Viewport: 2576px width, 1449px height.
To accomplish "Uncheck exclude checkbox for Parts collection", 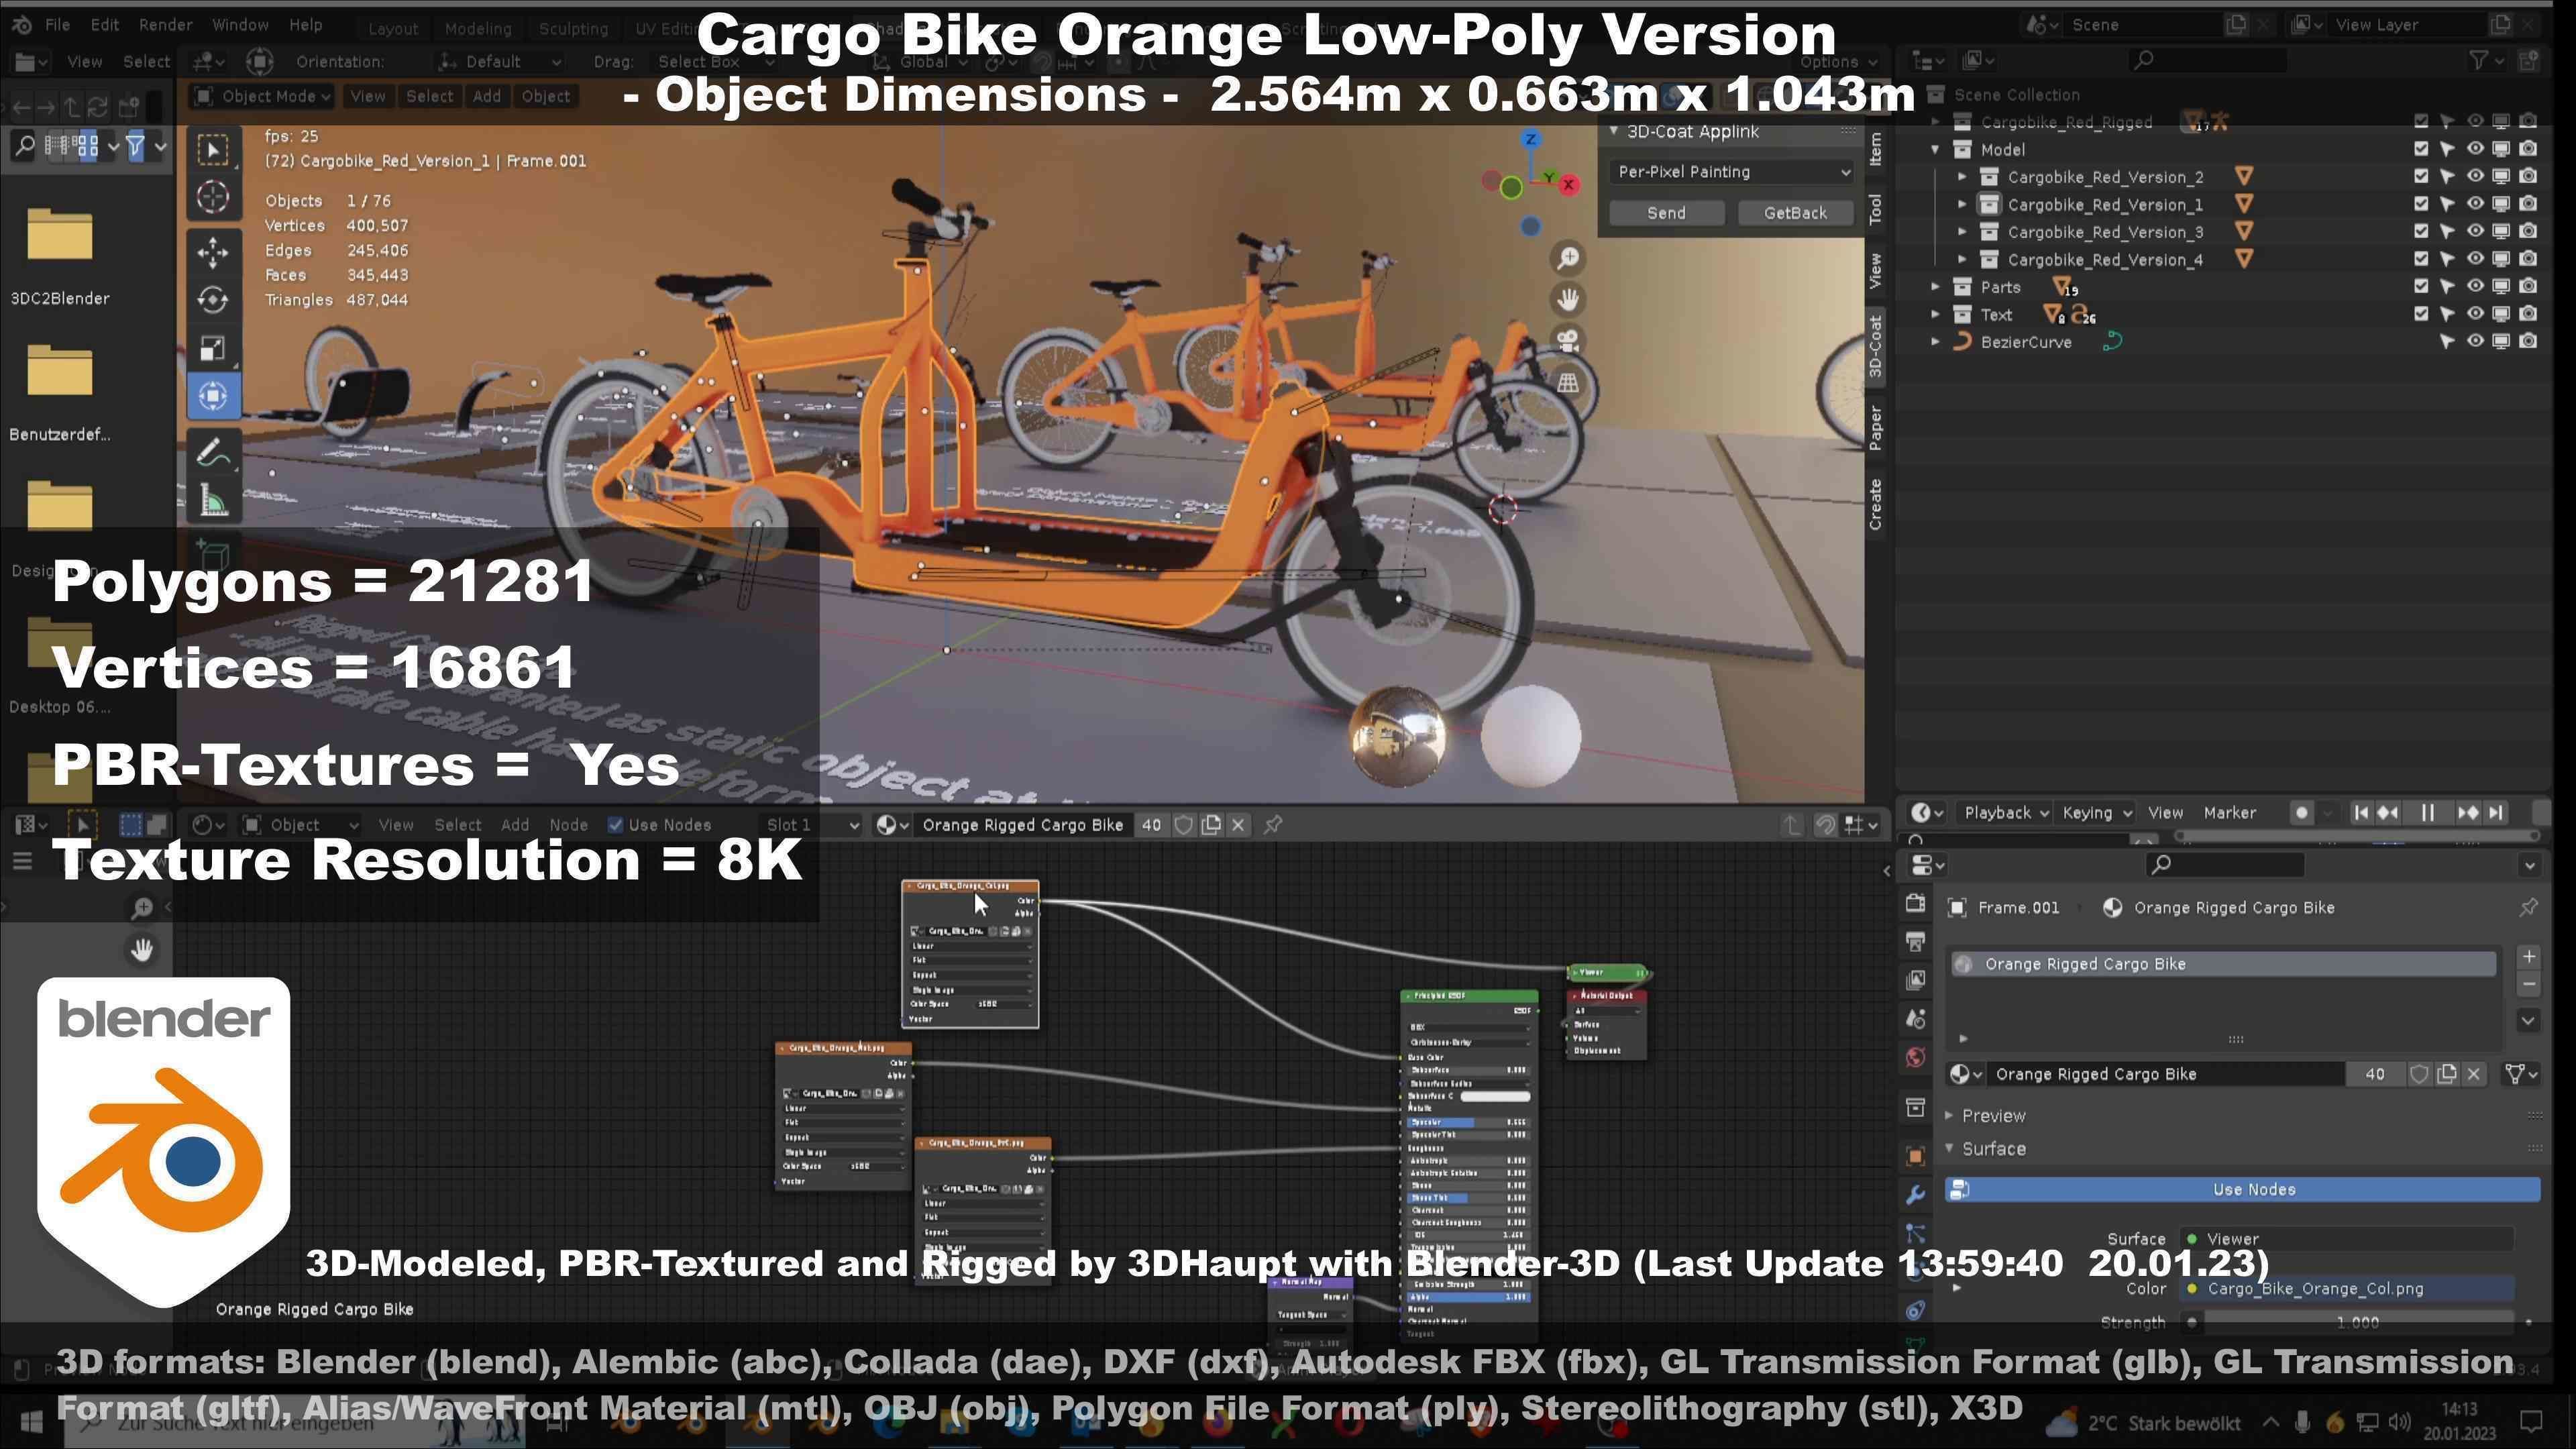I will coord(2420,286).
